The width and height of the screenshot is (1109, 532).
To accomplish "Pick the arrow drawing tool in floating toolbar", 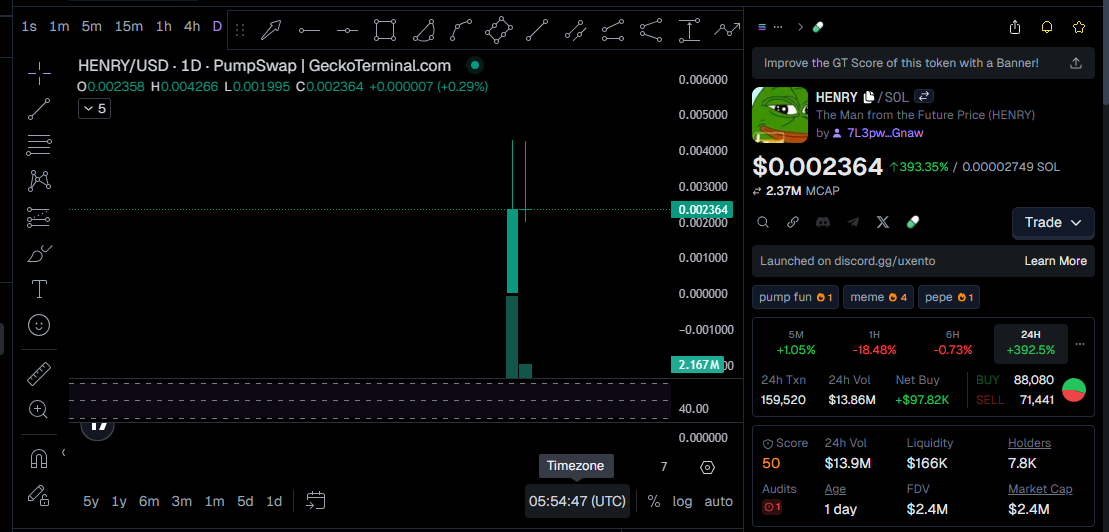I will coord(272,30).
